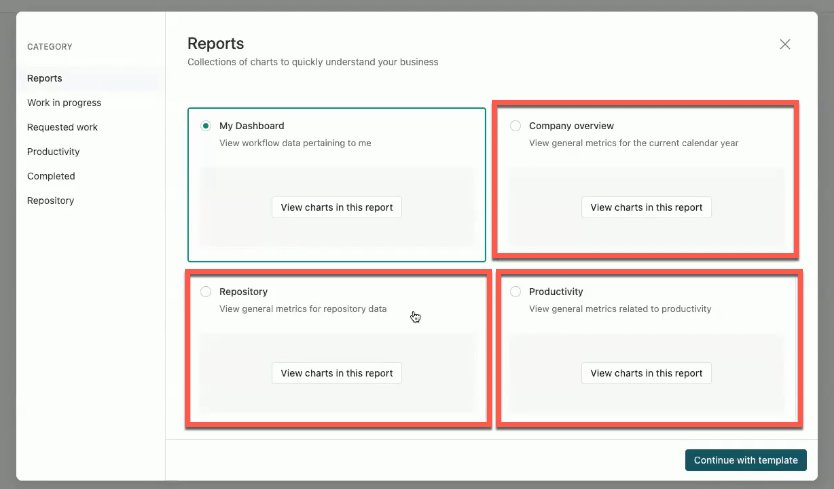
Task: Select the Repository category in the sidebar
Action: tap(50, 201)
